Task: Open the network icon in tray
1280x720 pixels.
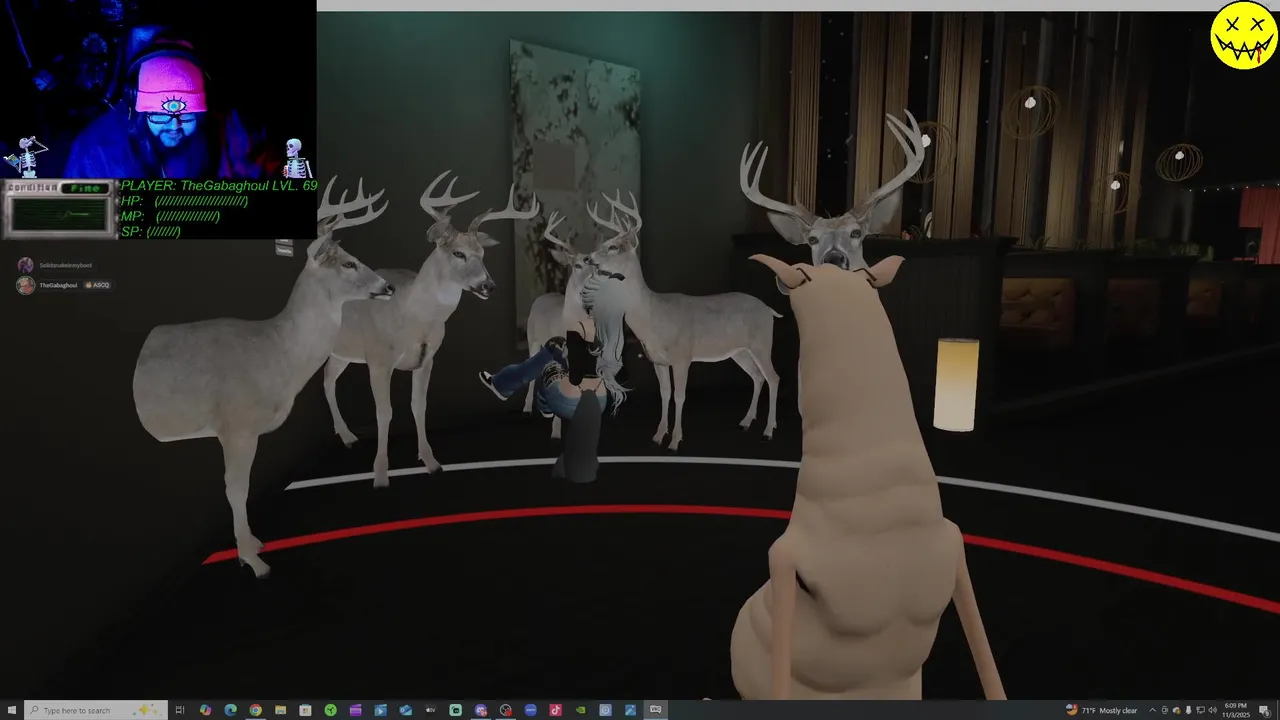Action: point(1201,710)
